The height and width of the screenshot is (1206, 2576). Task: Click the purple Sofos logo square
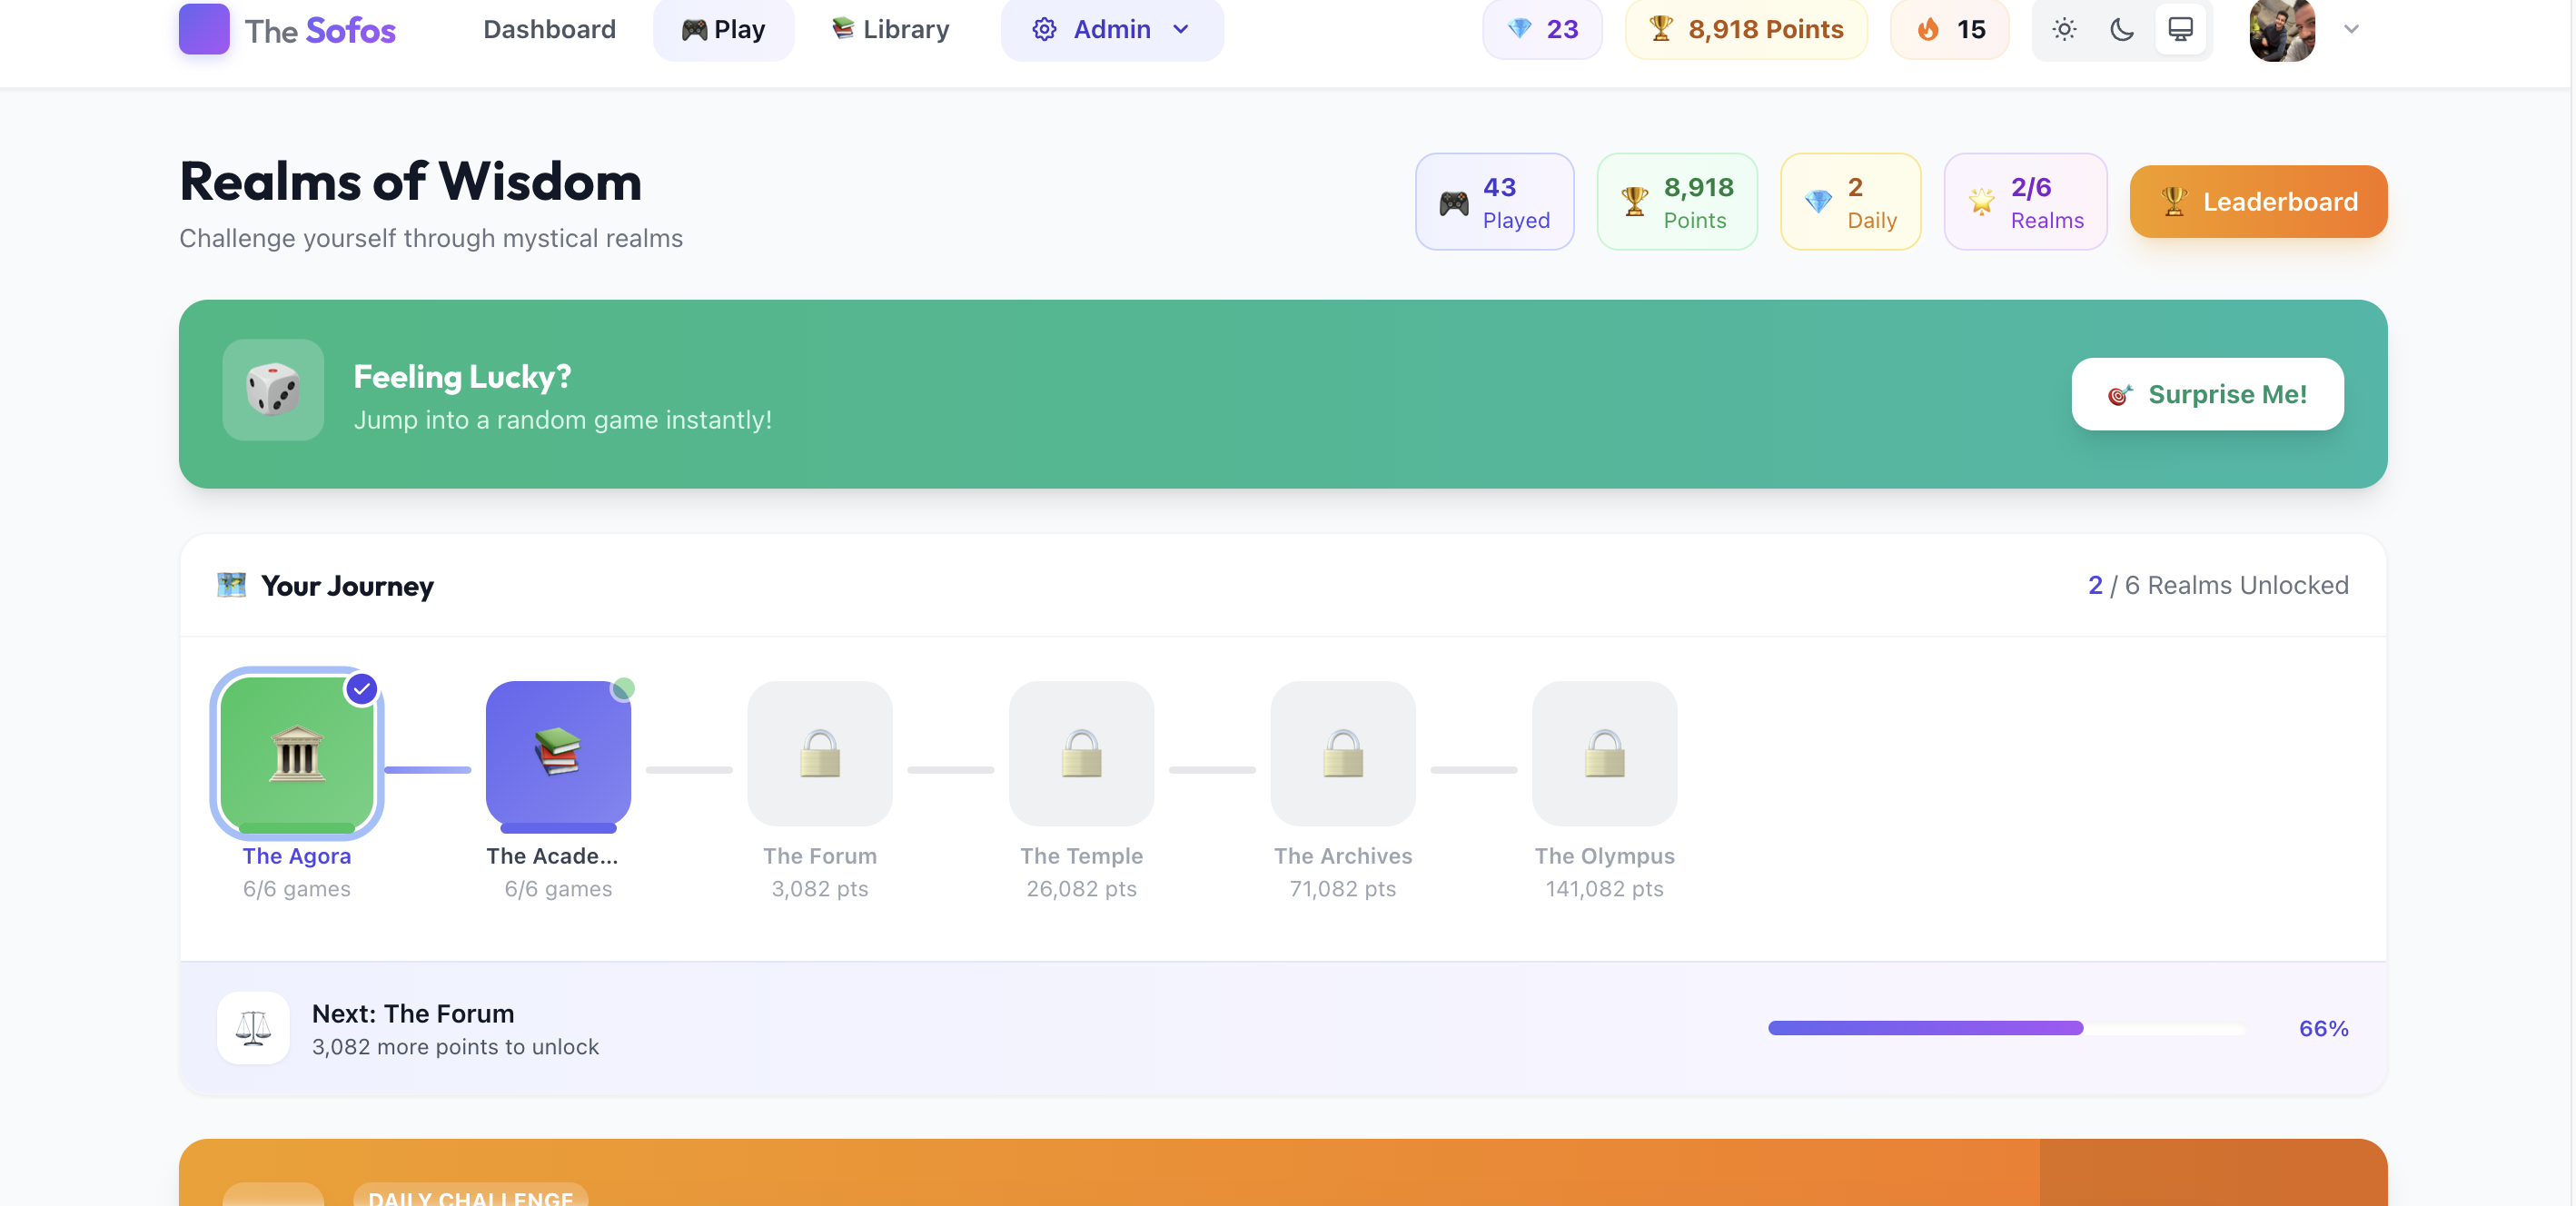204,28
